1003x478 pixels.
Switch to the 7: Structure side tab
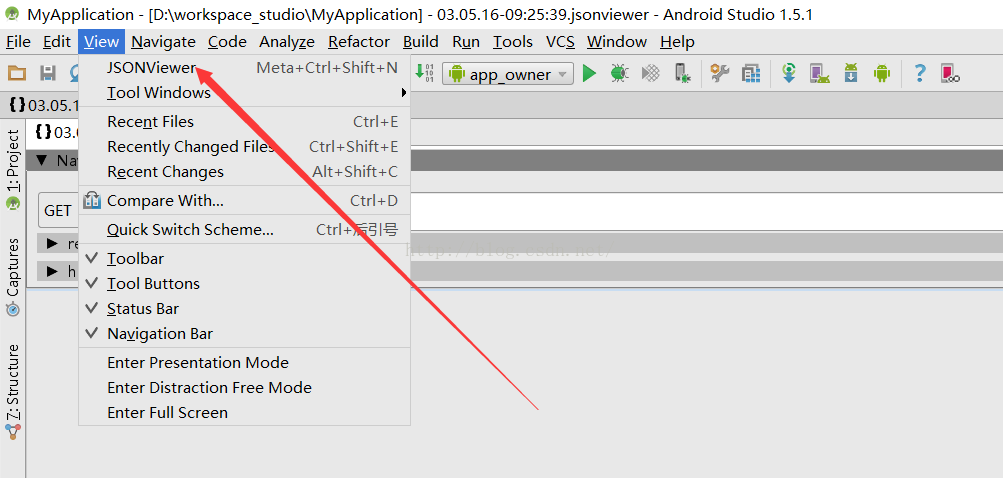(13, 392)
